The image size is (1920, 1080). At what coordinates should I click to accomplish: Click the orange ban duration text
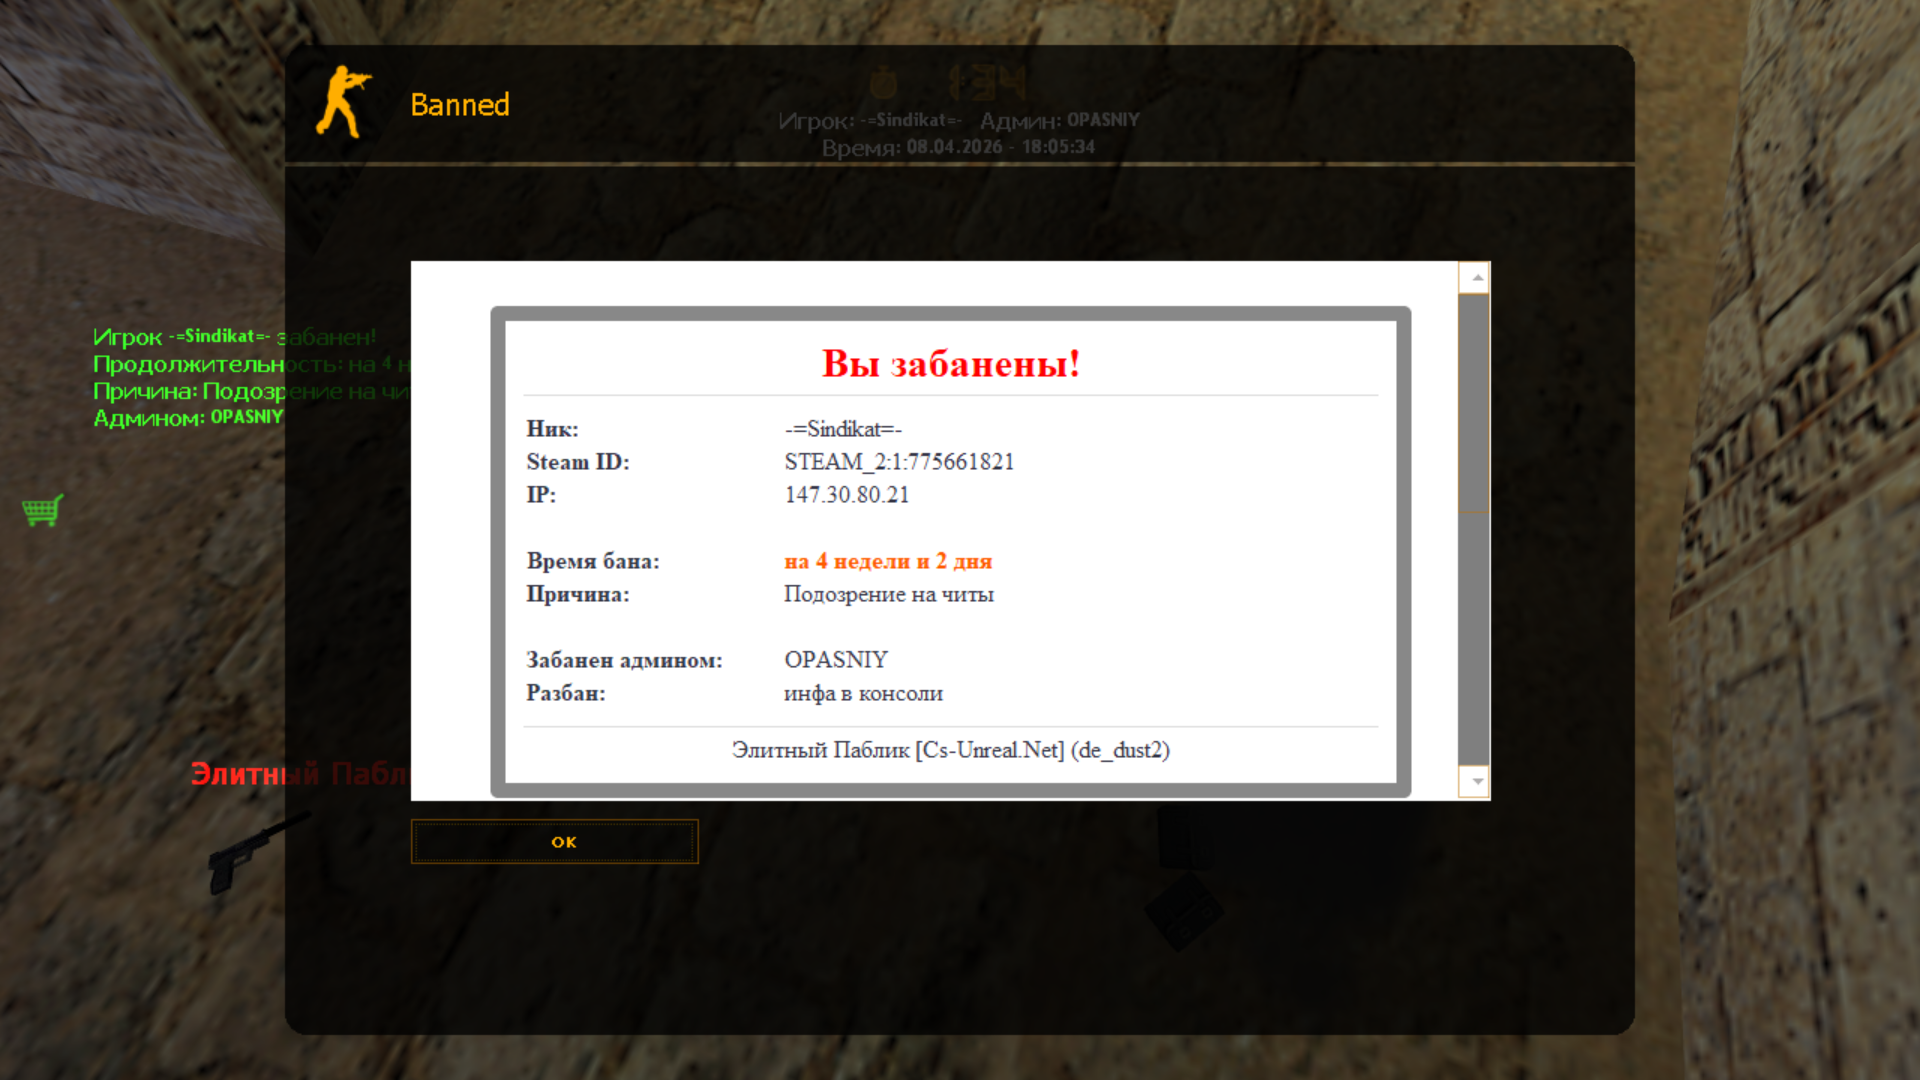click(x=887, y=561)
